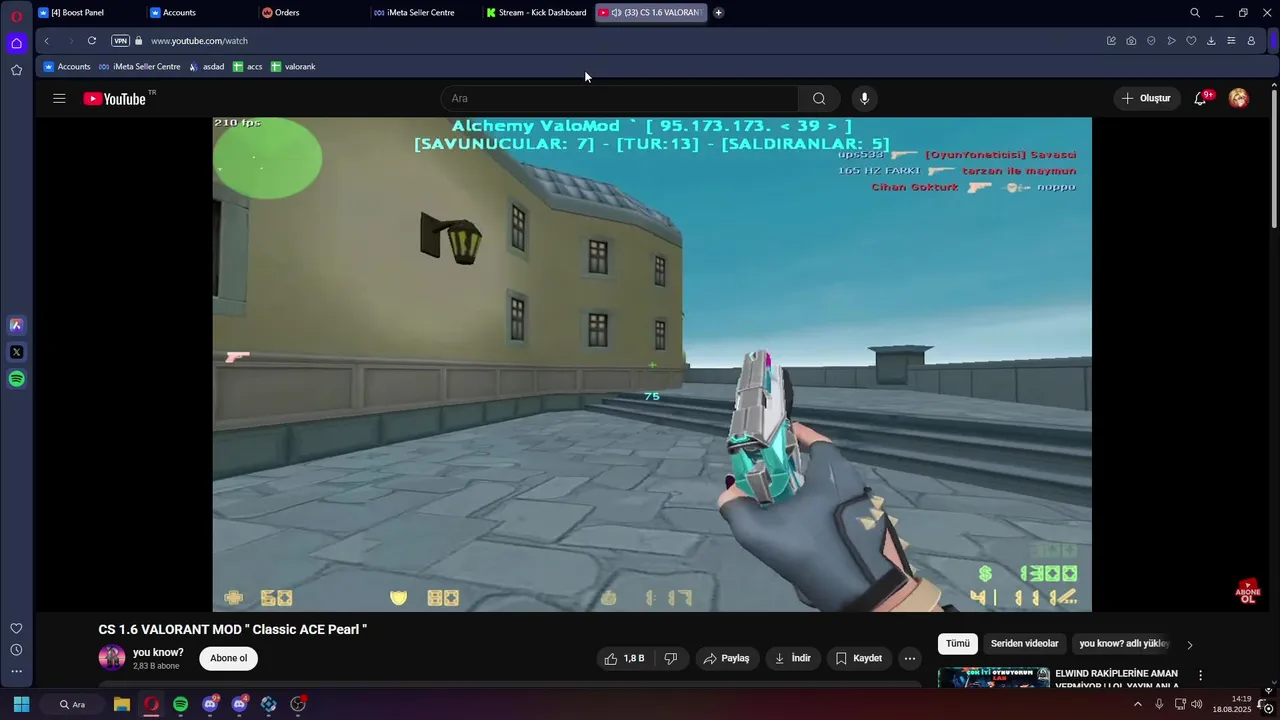
Task: Open the Windows Start button
Action: click(21, 704)
